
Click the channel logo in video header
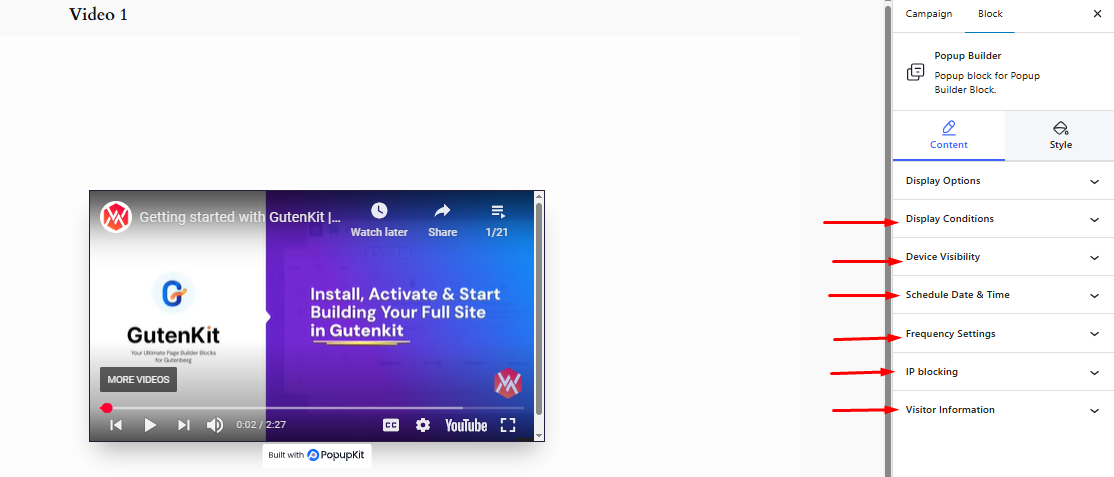(116, 217)
